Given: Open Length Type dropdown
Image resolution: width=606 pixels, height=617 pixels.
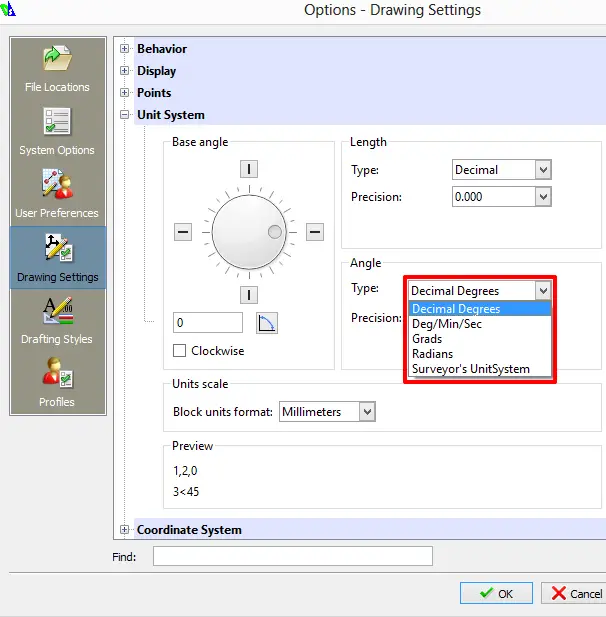Looking at the screenshot, I should coord(502,170).
